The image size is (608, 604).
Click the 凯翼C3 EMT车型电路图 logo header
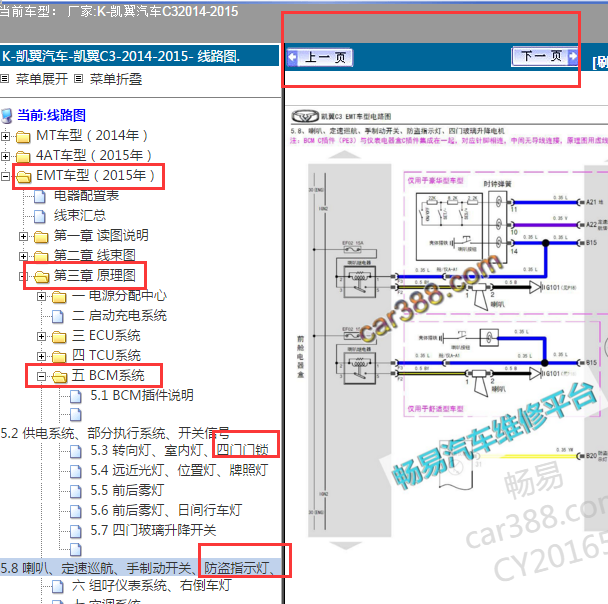[341, 116]
